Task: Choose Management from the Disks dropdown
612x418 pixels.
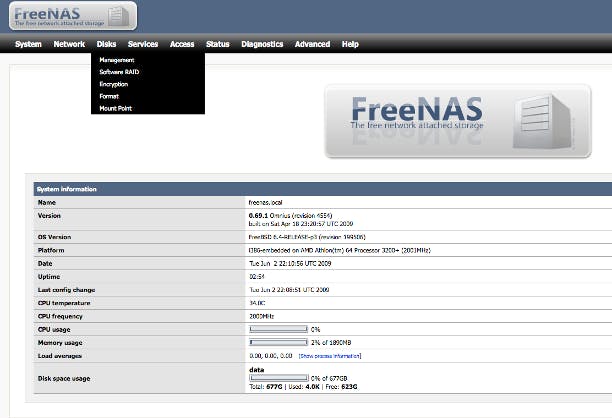Action: (117, 60)
